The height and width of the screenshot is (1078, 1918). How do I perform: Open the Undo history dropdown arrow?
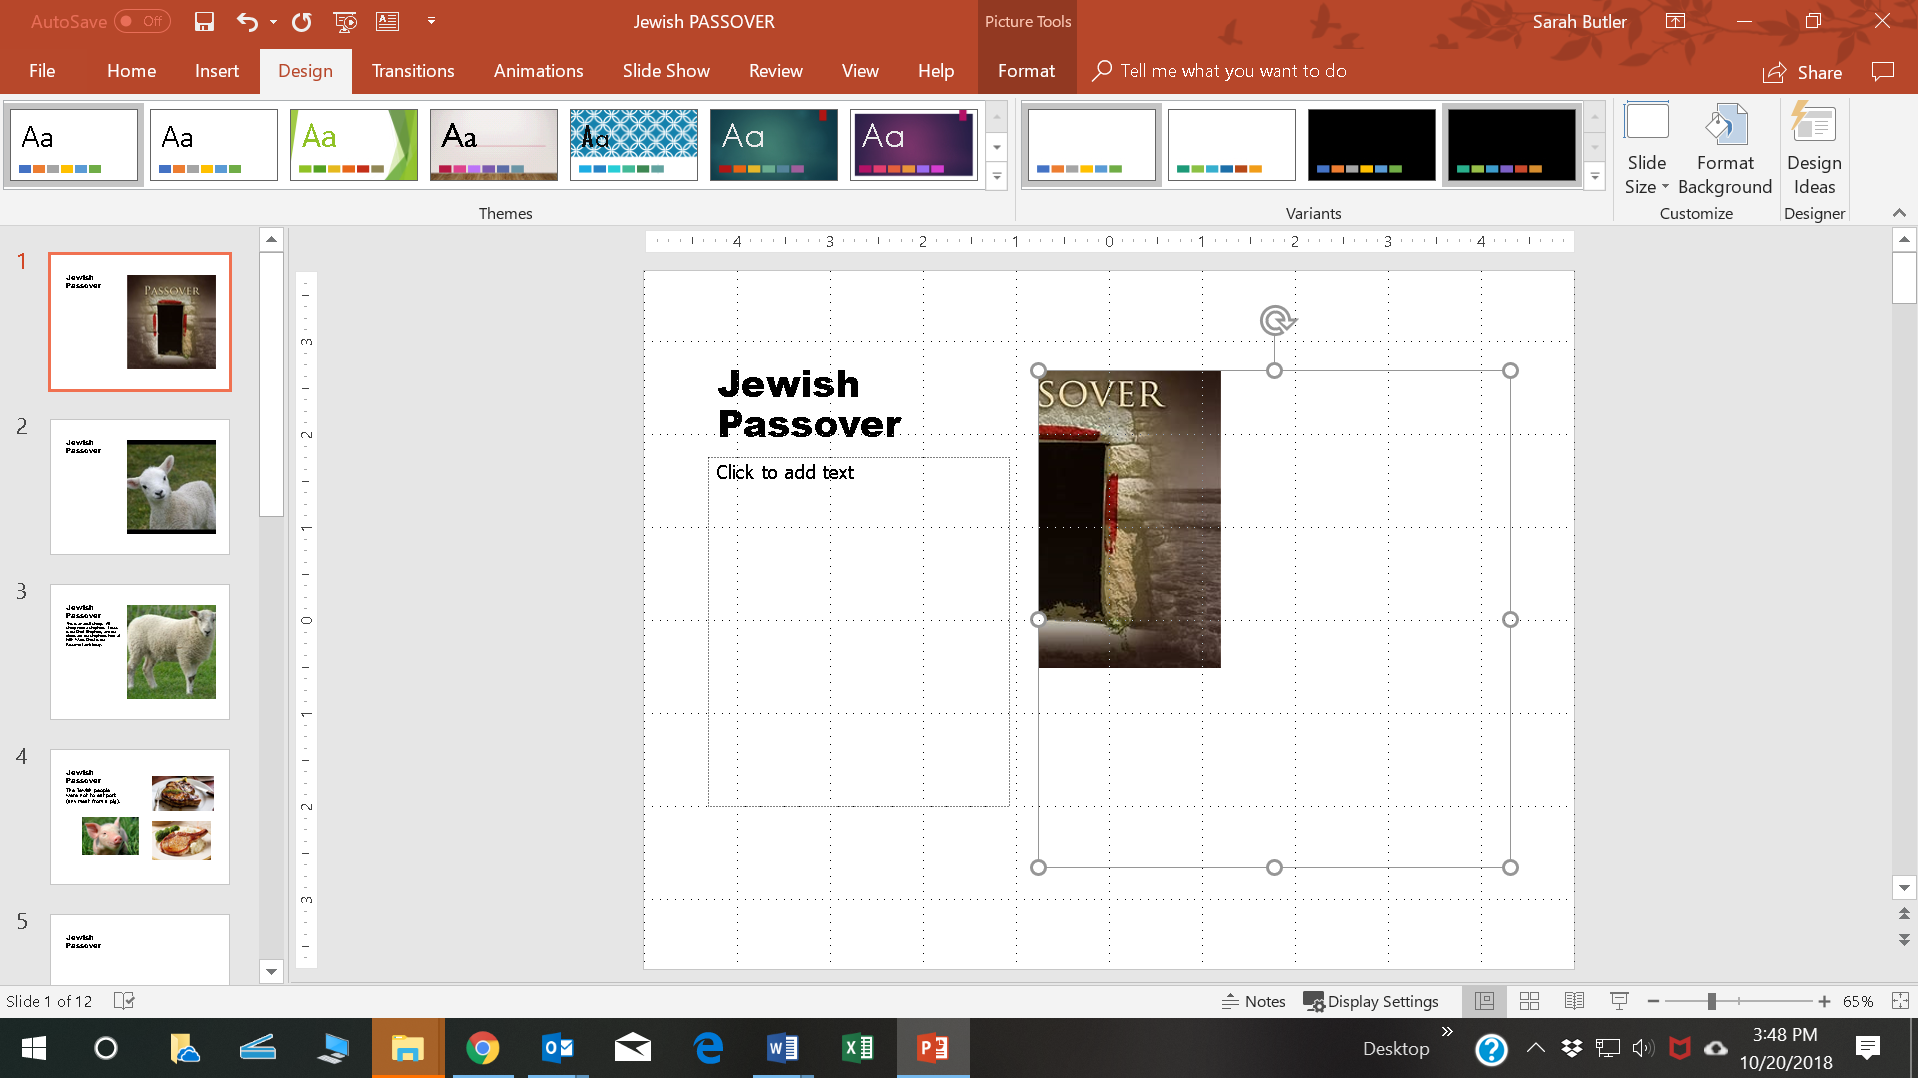click(273, 21)
